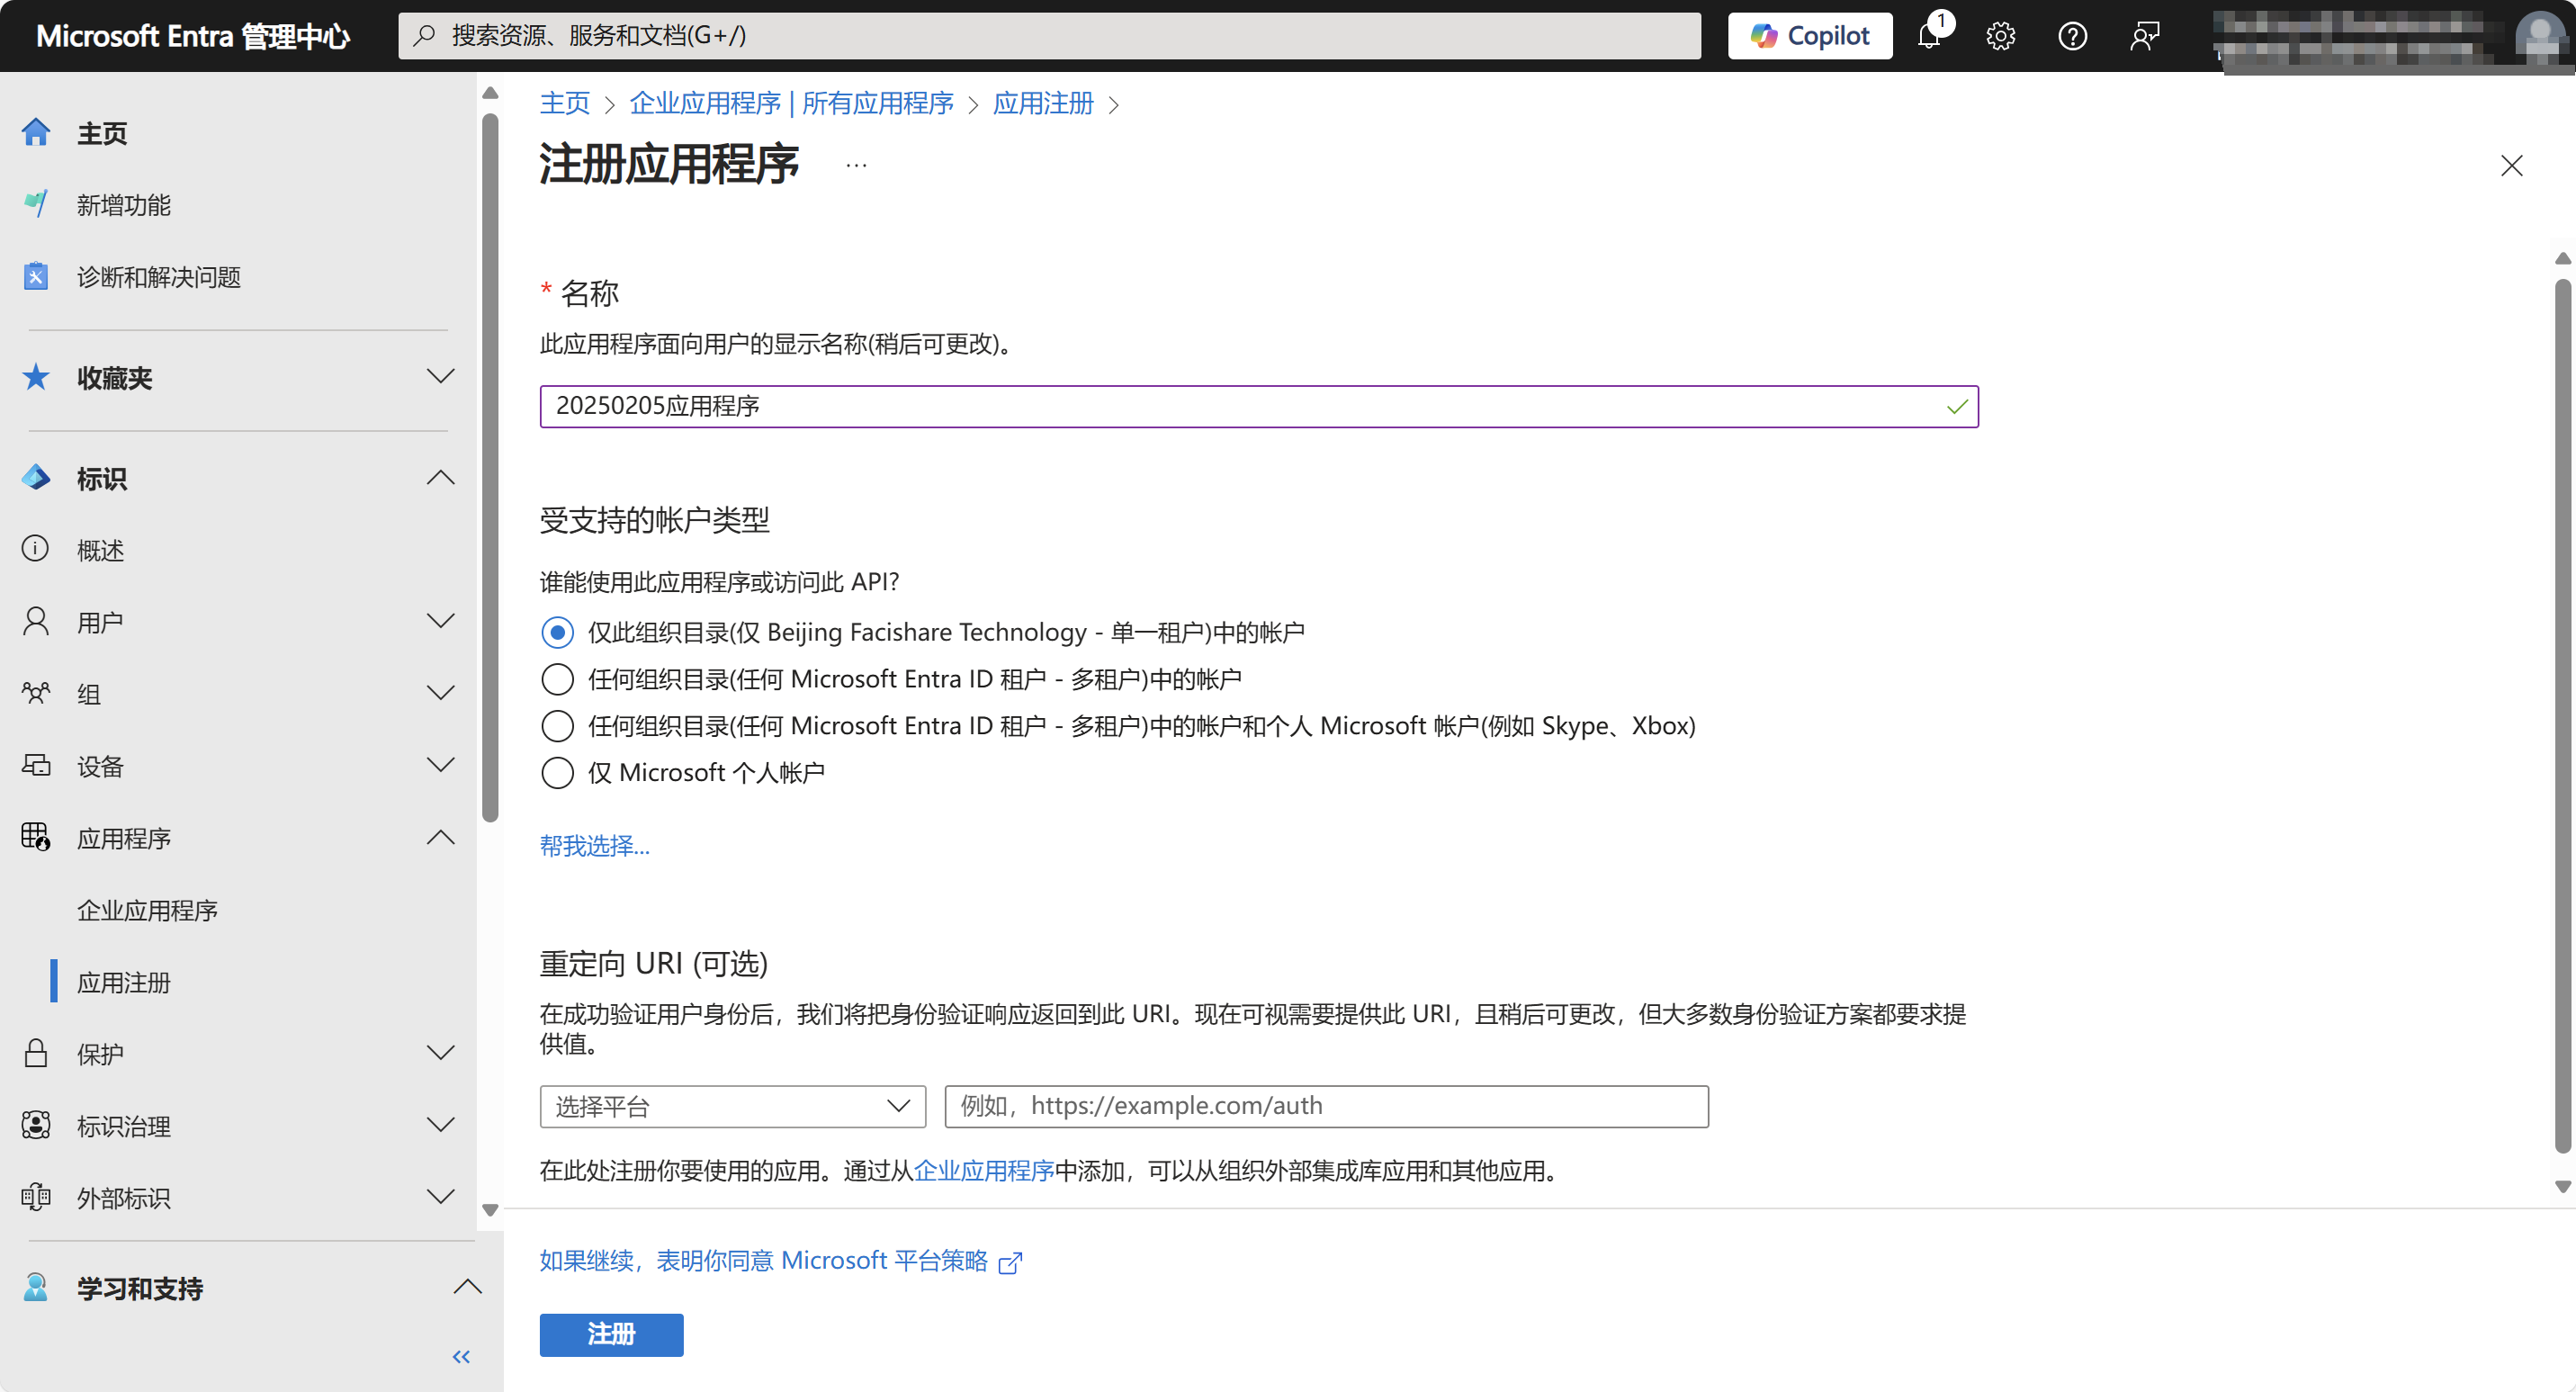Click the home icon in sidebar
The height and width of the screenshot is (1392, 2576).
[36, 133]
